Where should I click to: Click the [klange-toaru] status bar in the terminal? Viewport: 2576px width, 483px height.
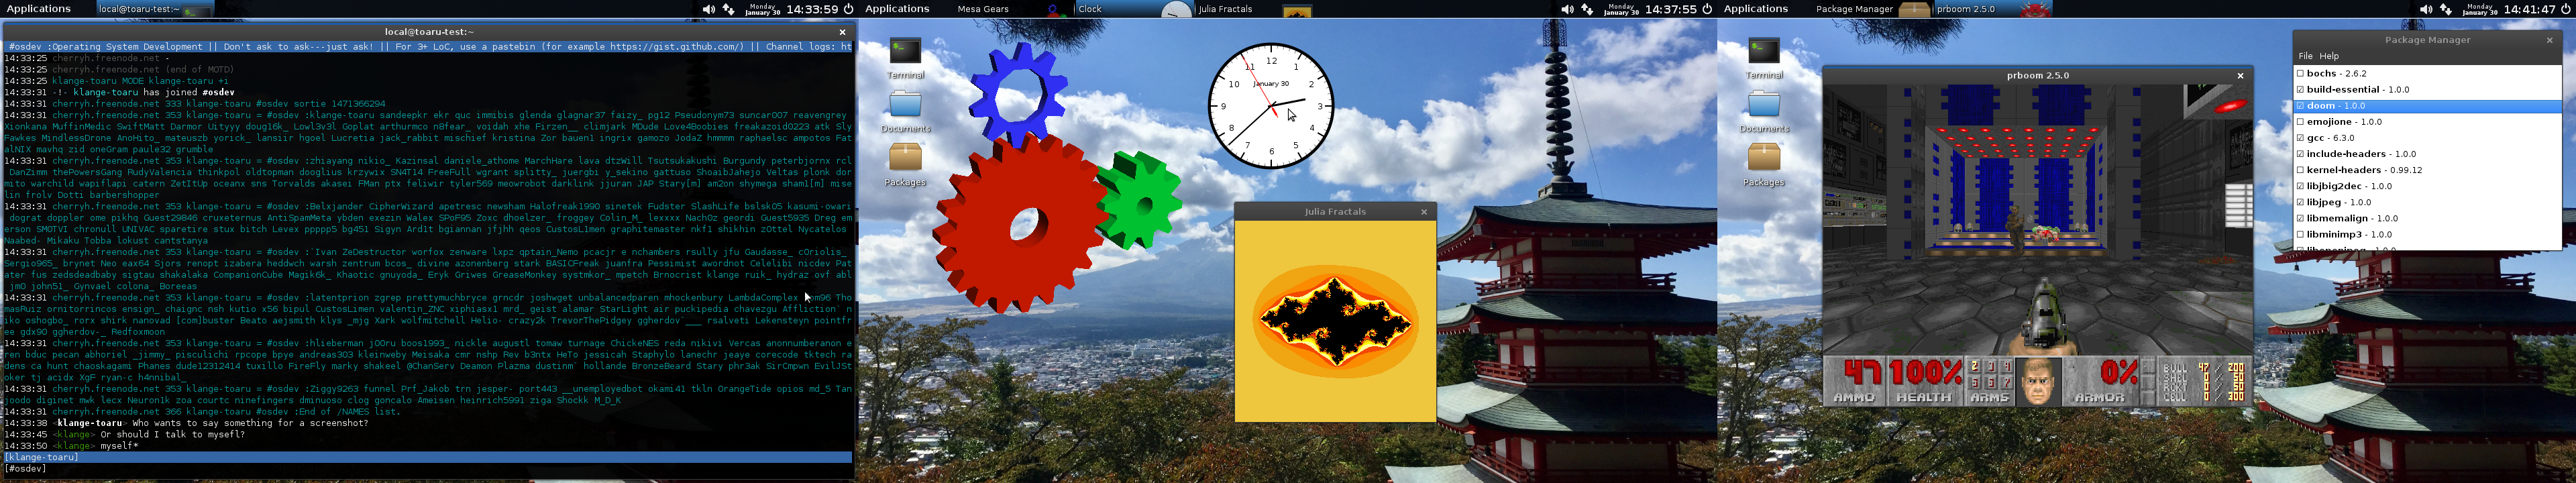428,458
